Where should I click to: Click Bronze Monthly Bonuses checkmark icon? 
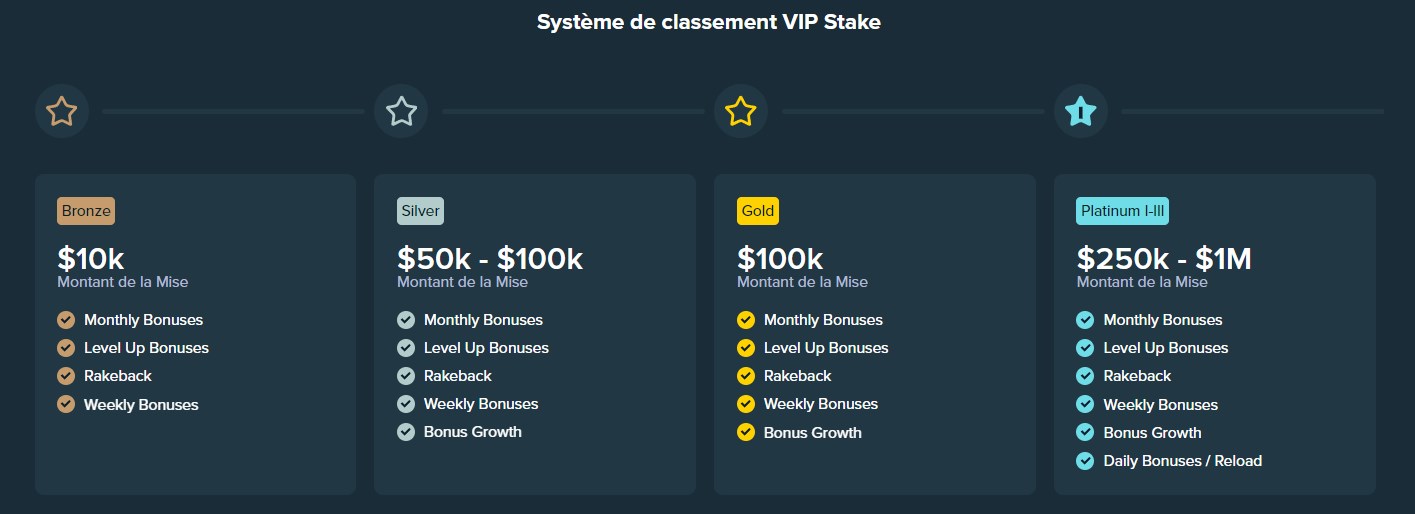coord(66,320)
